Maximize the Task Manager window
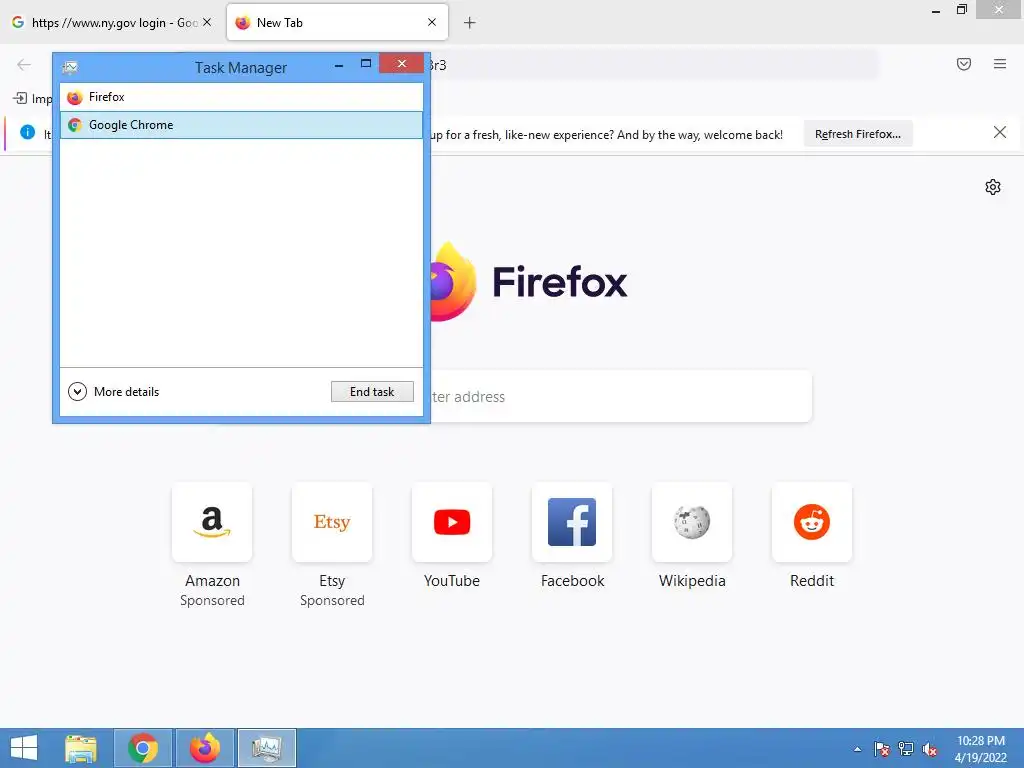1024x768 pixels. click(x=366, y=63)
